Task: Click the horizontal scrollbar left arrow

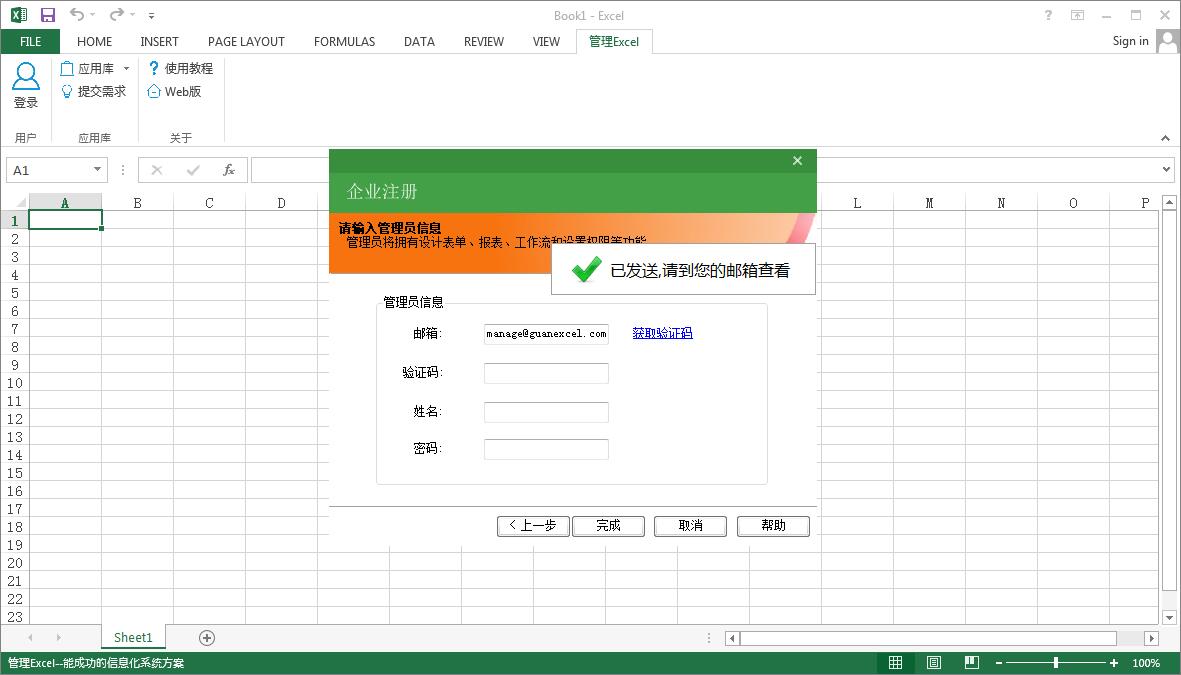Action: click(x=732, y=638)
